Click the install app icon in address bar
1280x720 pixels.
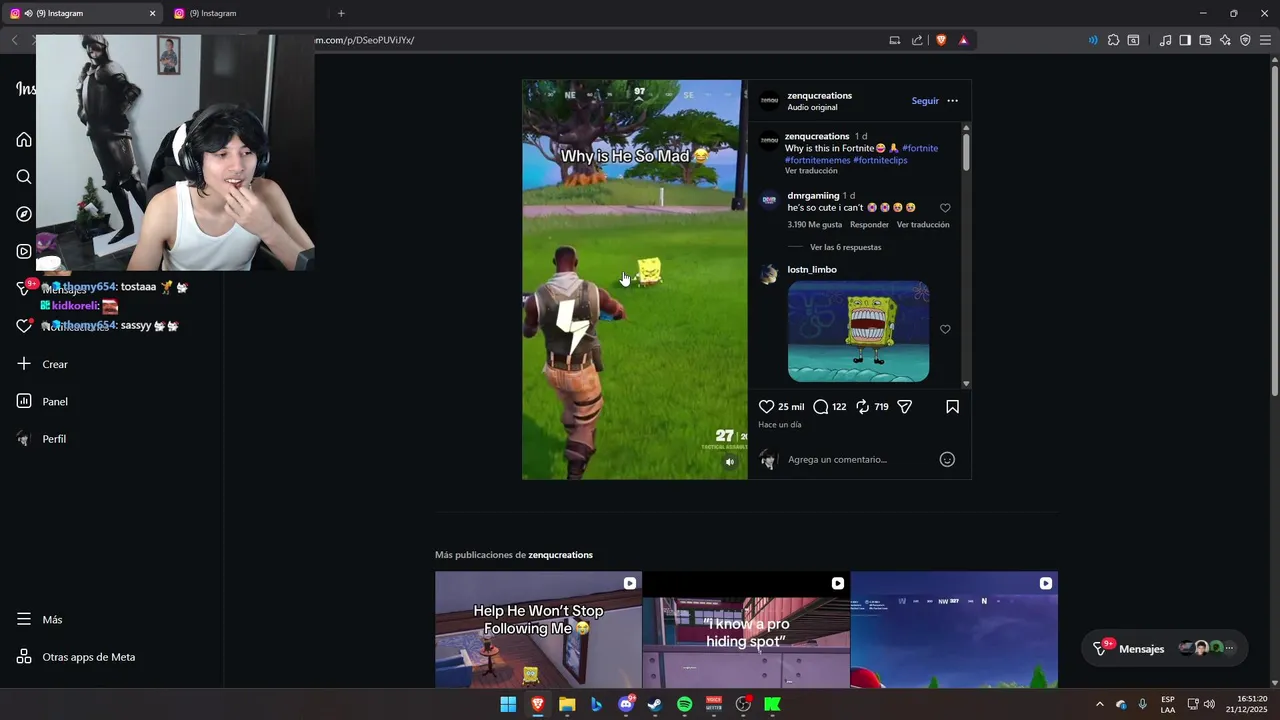click(895, 40)
